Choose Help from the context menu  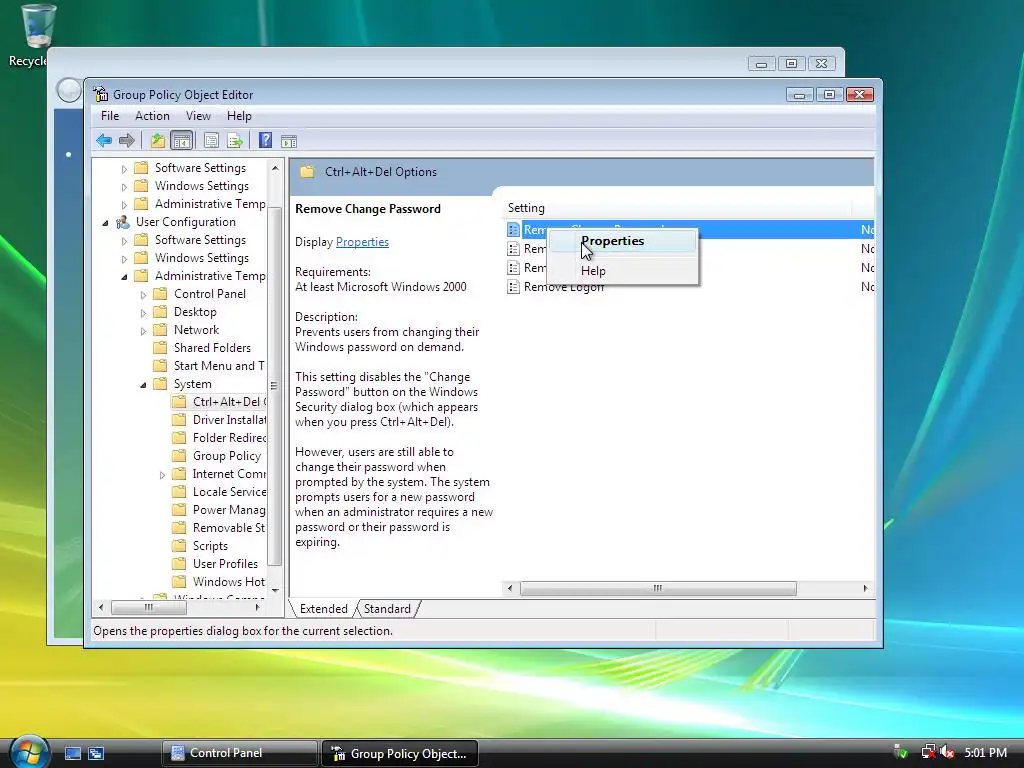point(622,270)
